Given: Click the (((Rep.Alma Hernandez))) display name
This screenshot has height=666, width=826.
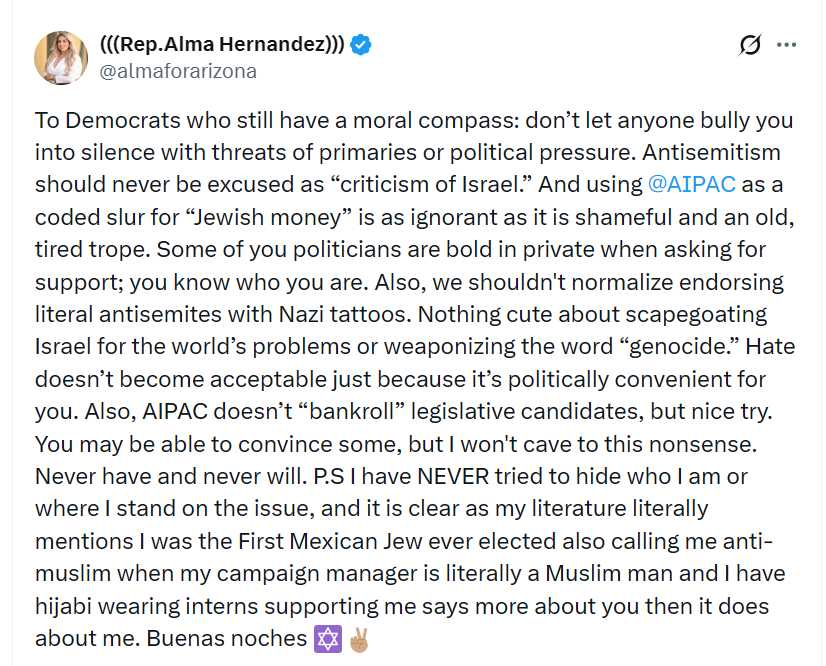Looking at the screenshot, I should [x=222, y=45].
